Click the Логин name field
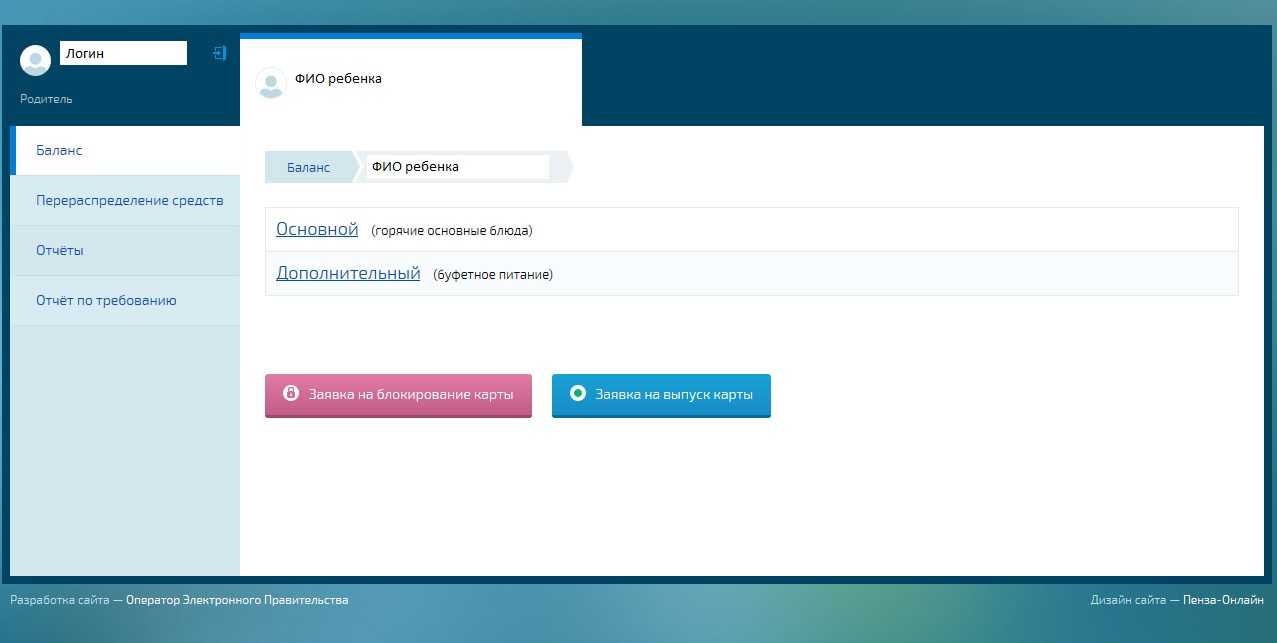The image size is (1277, 643). [123, 53]
